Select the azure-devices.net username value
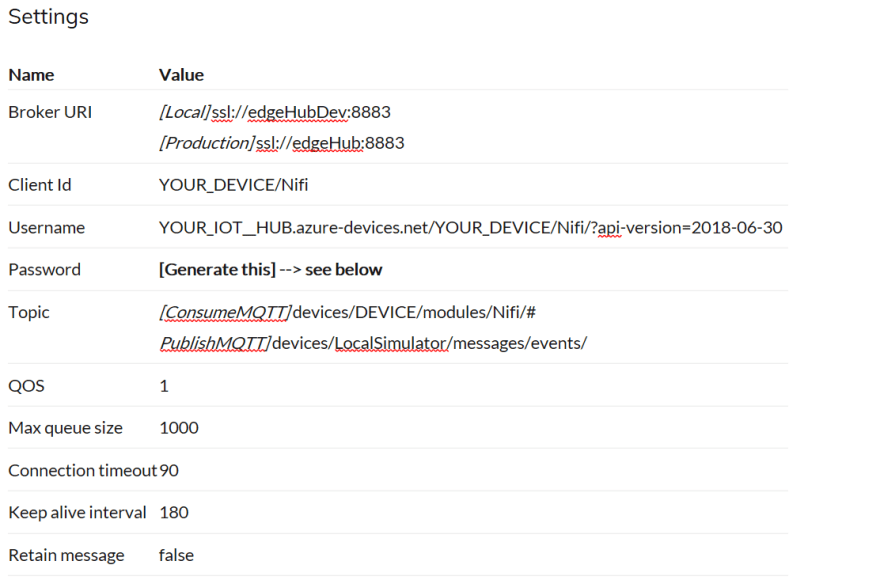Image resolution: width=880 pixels, height=580 pixels. click(470, 228)
